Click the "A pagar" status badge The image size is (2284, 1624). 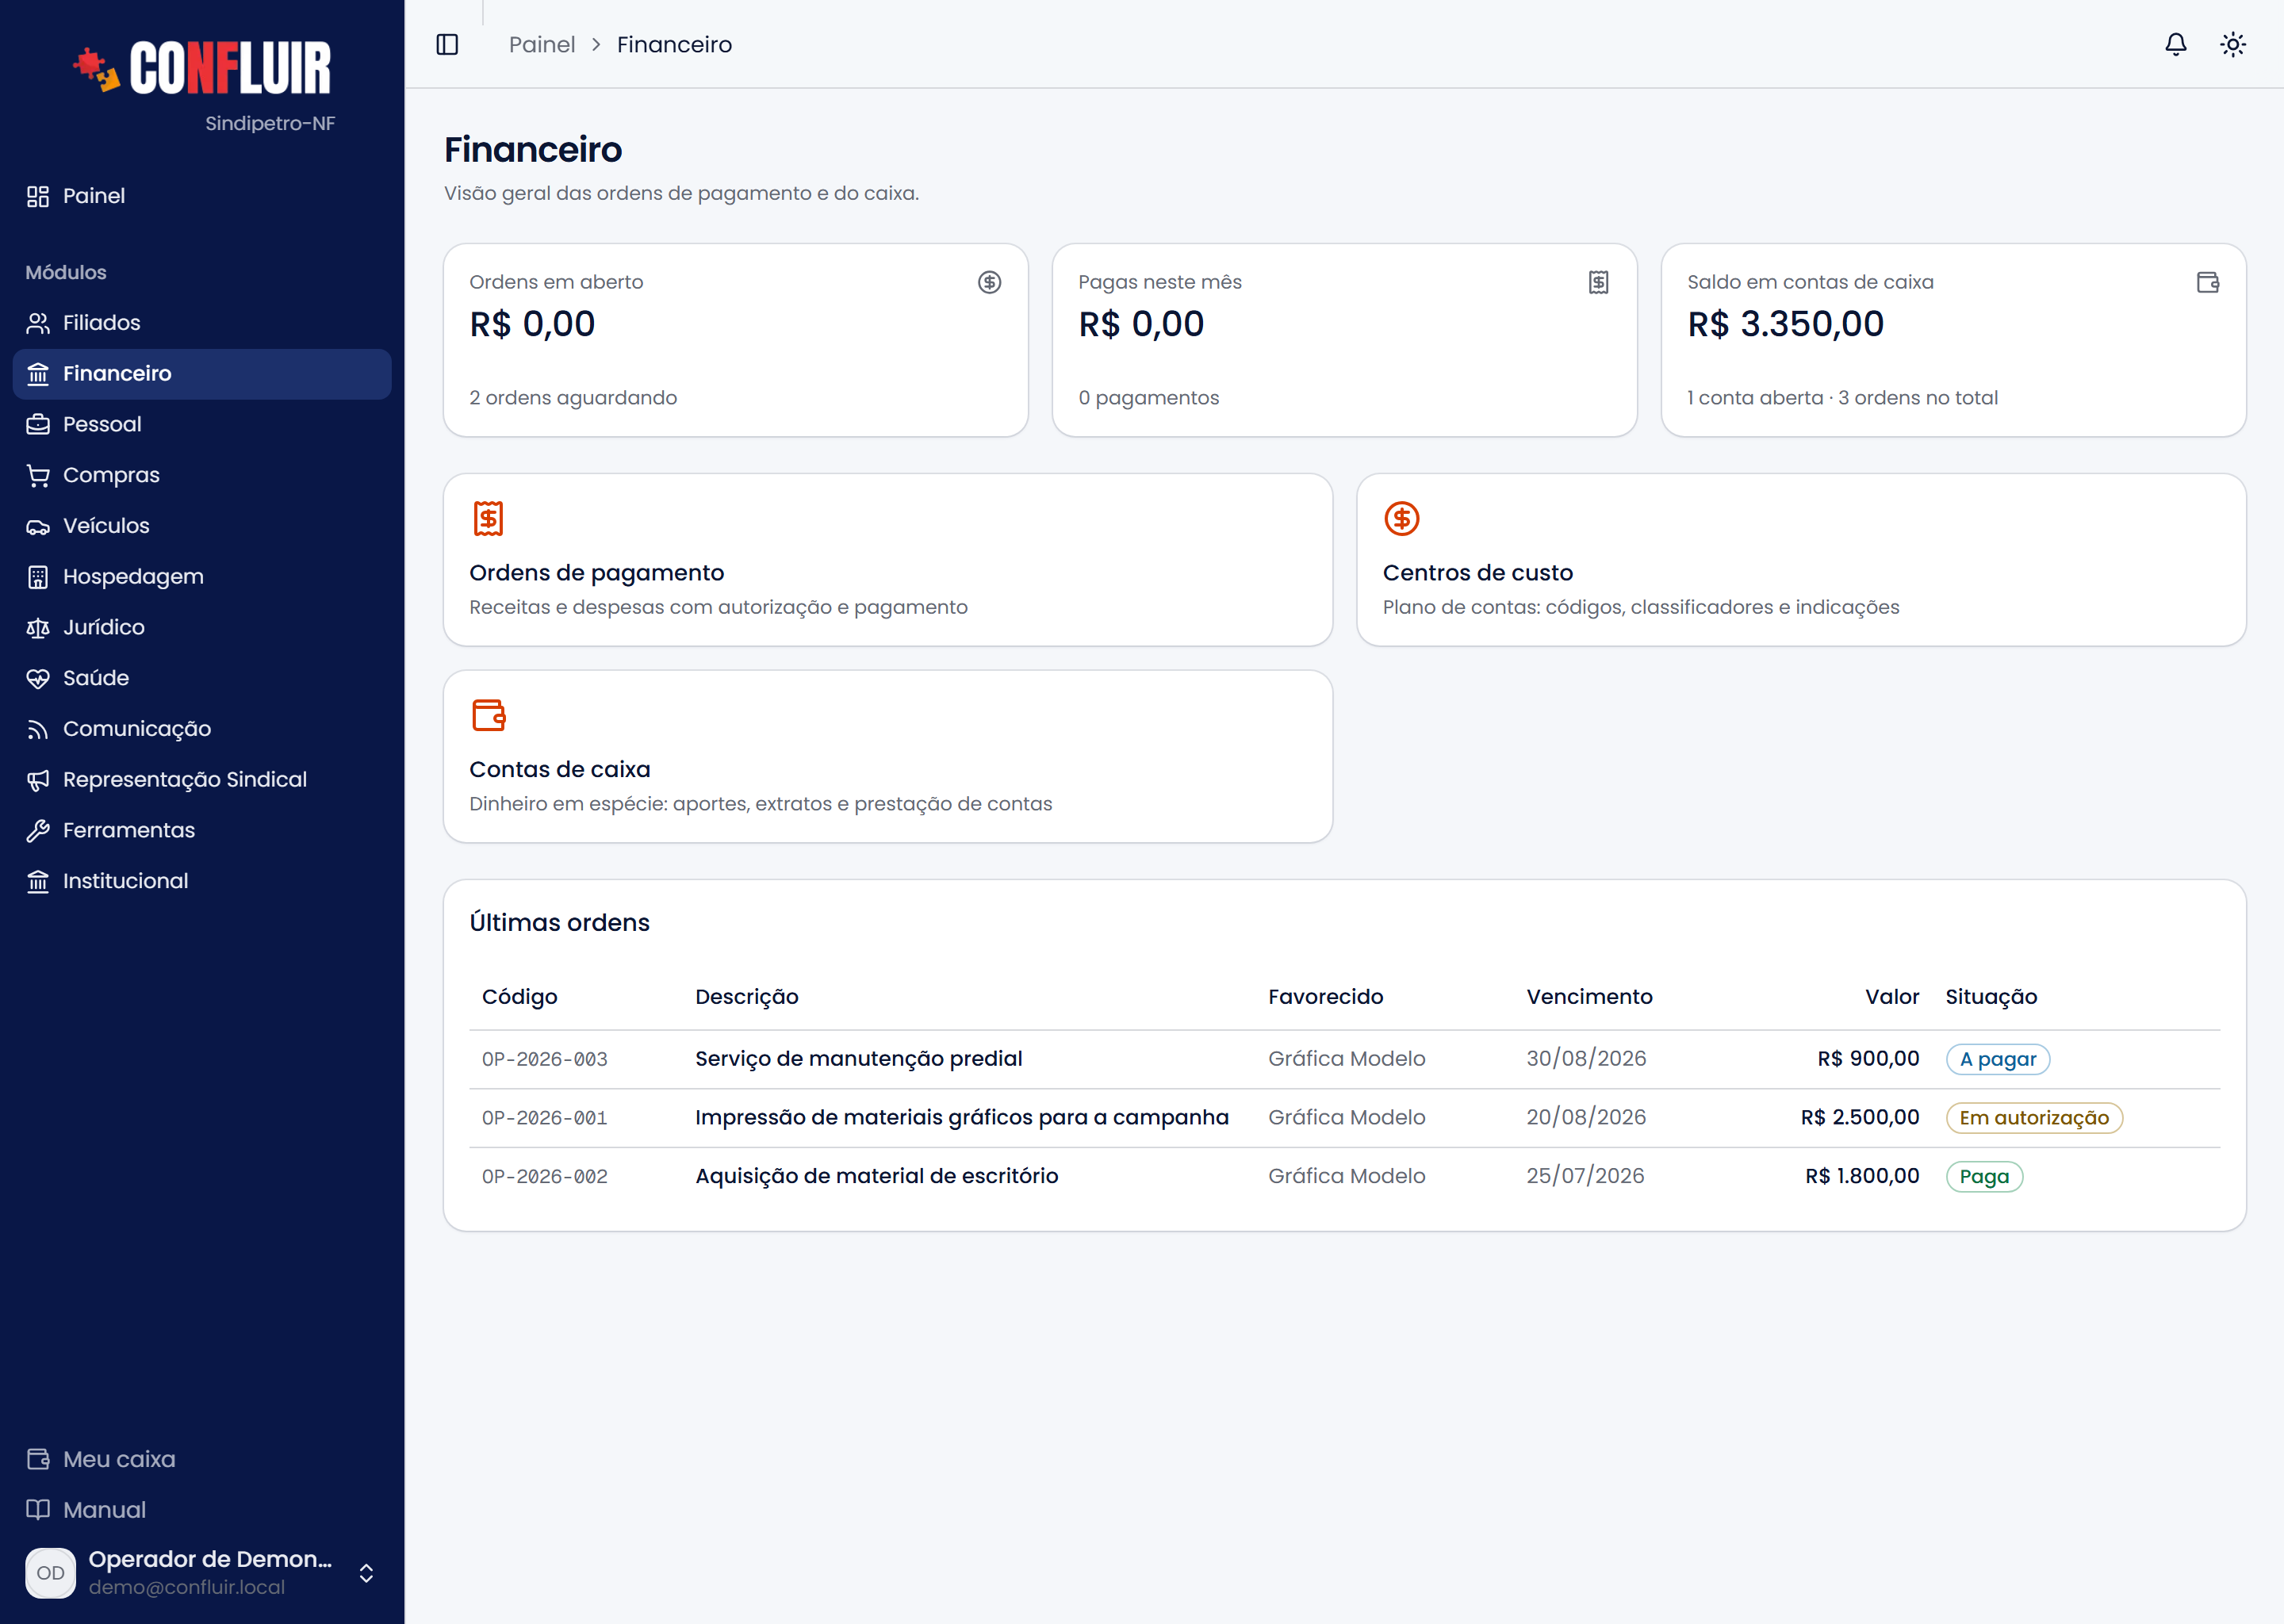tap(1998, 1060)
